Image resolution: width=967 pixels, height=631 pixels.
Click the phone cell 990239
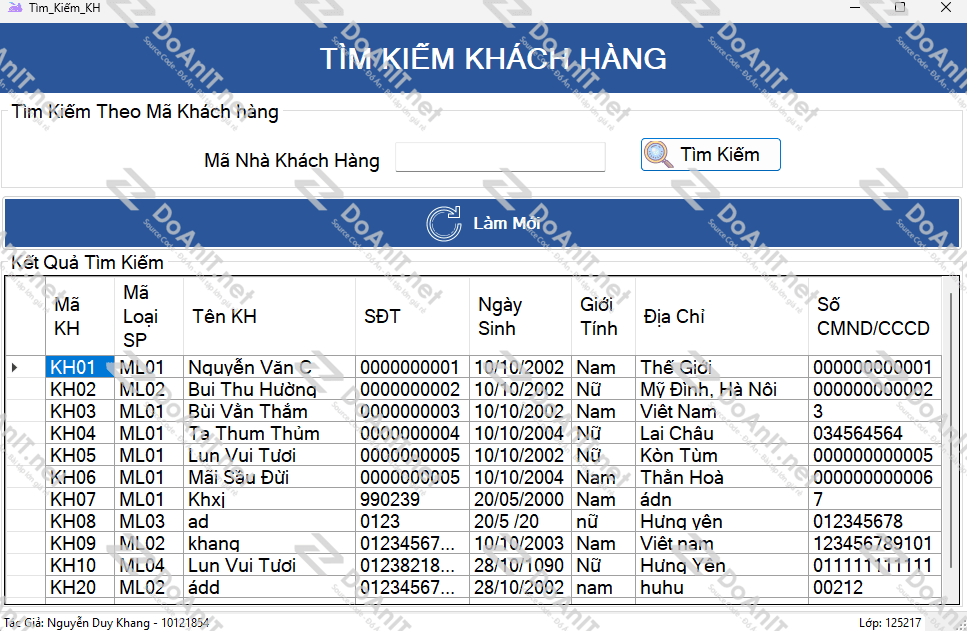(413, 500)
